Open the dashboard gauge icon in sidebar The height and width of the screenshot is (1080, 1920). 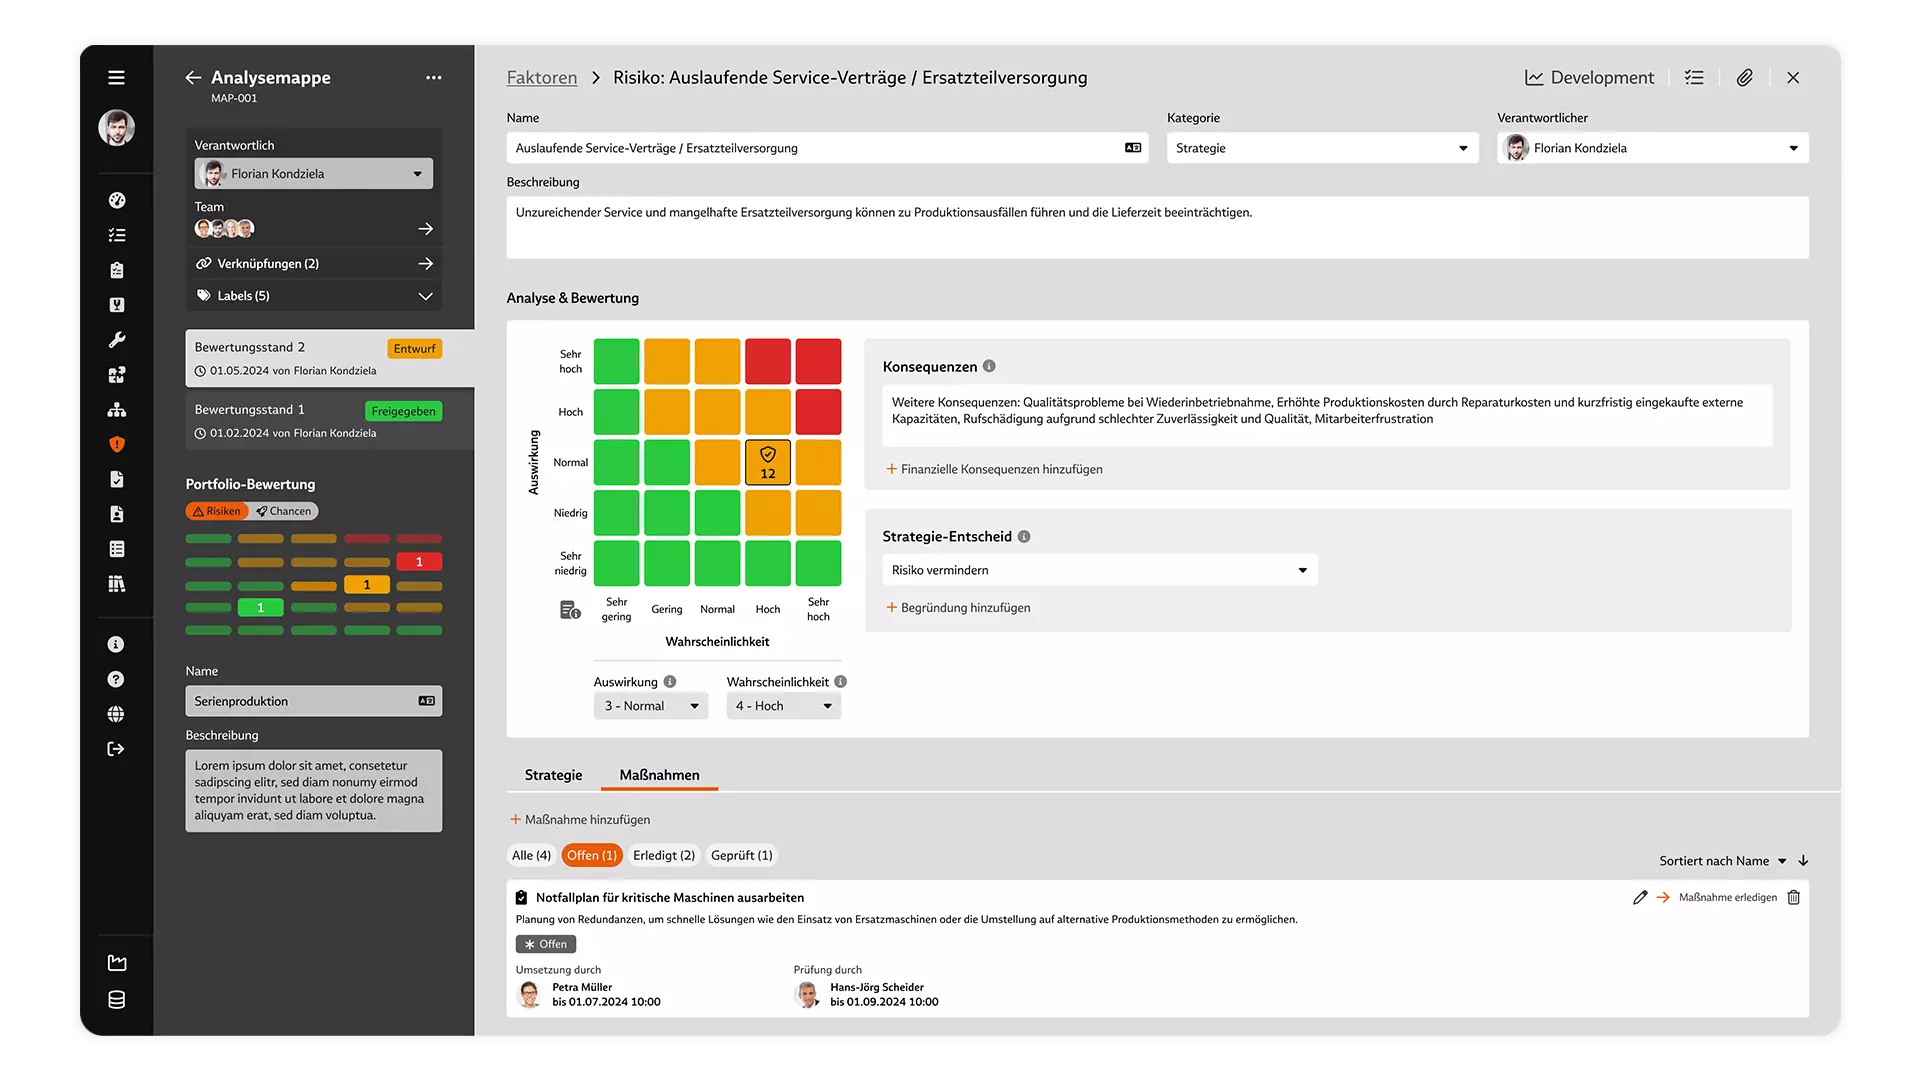point(116,200)
